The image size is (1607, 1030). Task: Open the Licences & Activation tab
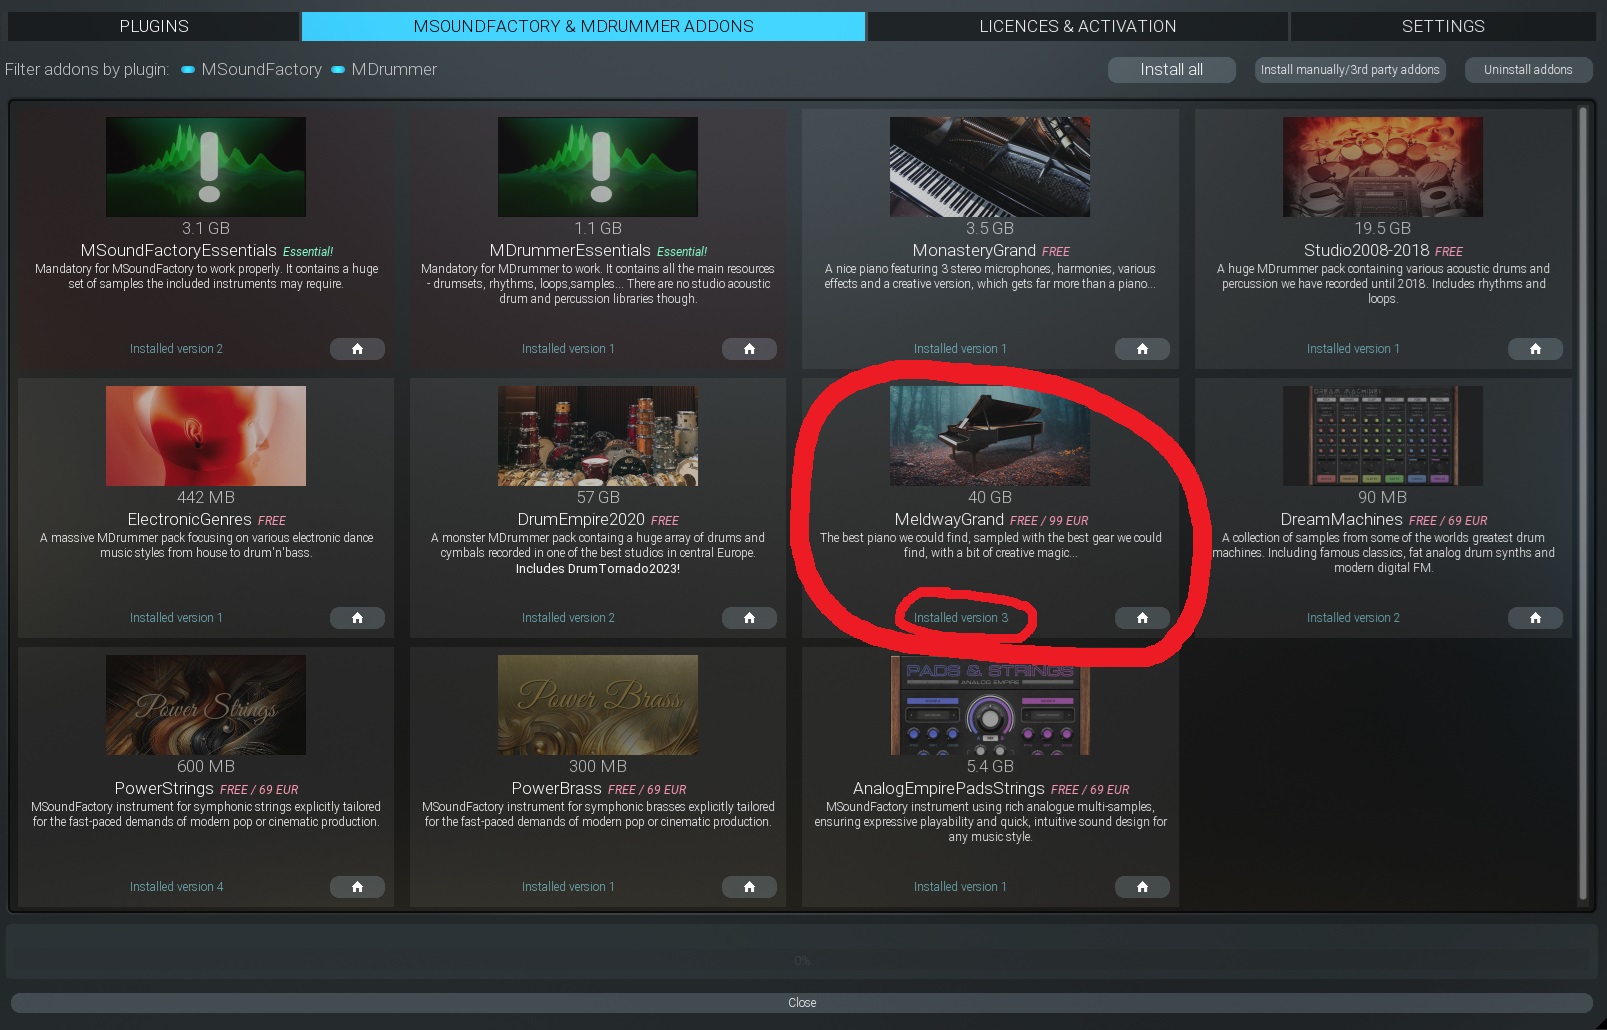pyautogui.click(x=1077, y=26)
